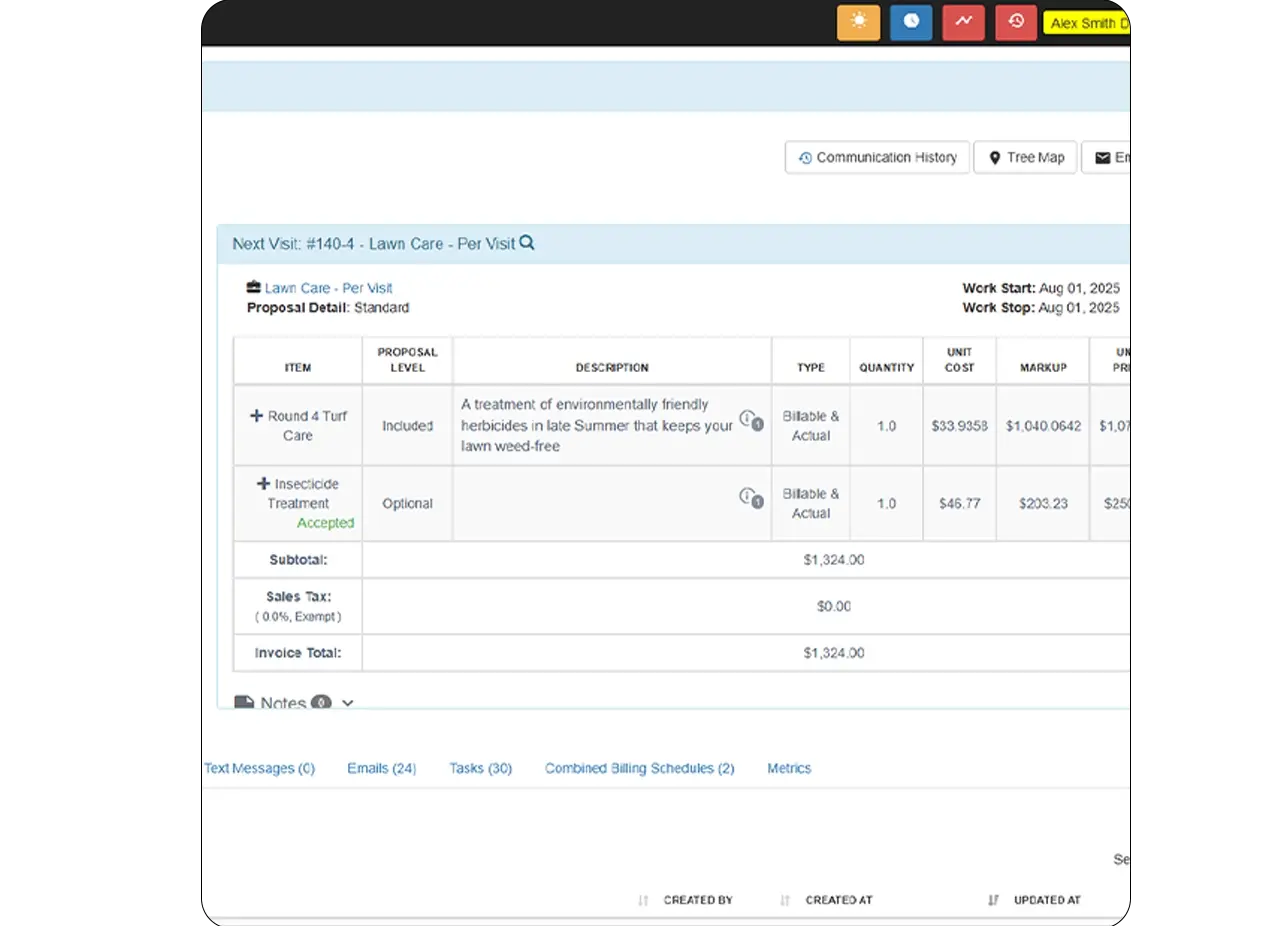Switch to the Emails (24) tab
The width and height of the screenshot is (1284, 926).
click(381, 768)
